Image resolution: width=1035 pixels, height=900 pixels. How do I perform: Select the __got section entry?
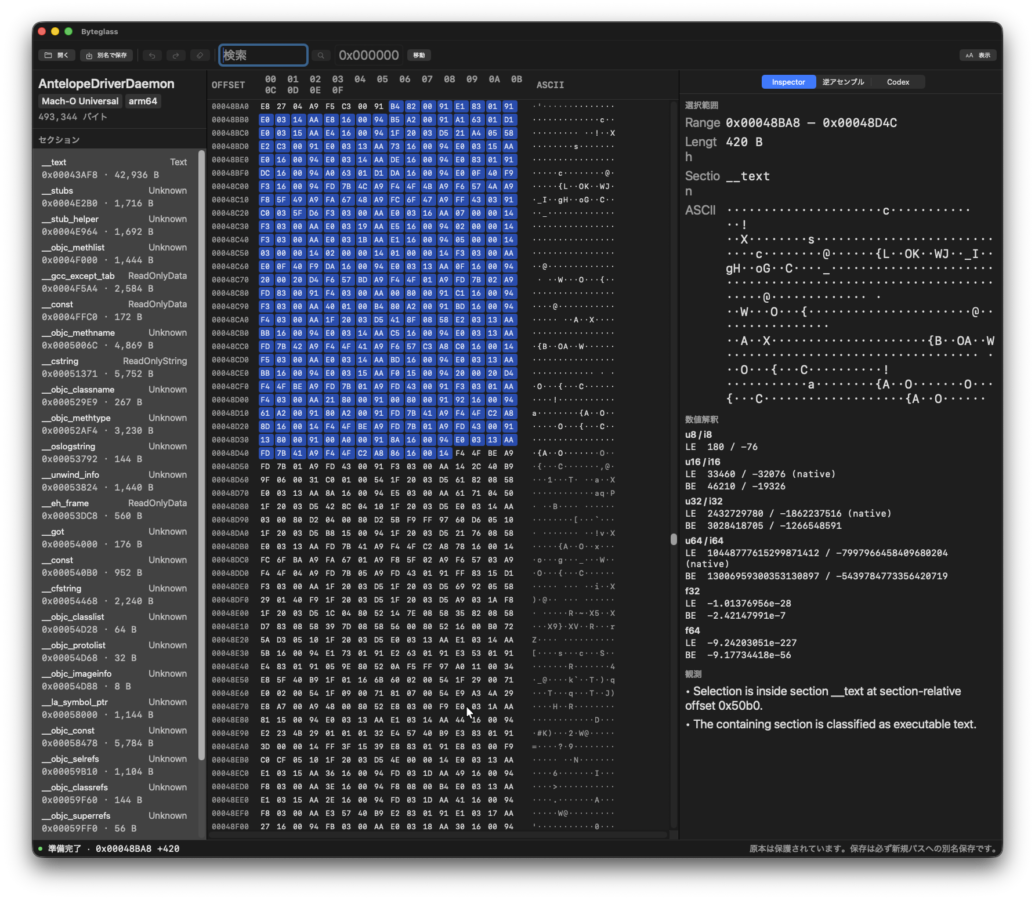click(x=114, y=537)
